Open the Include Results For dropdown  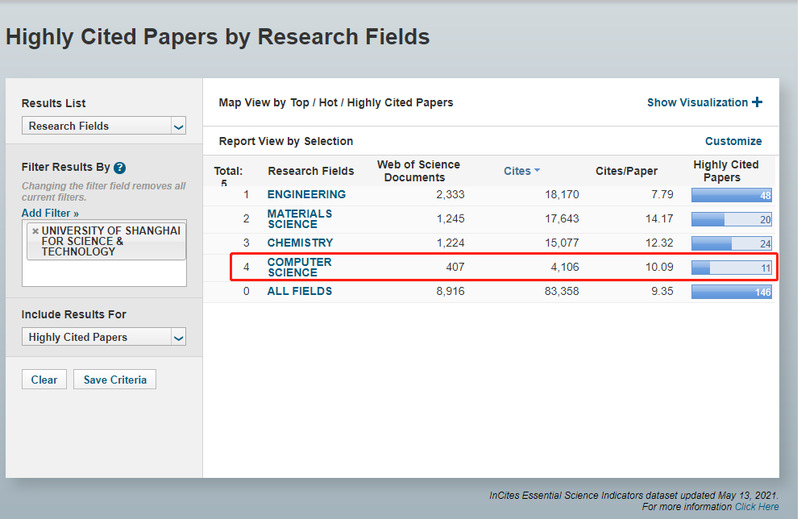pyautogui.click(x=104, y=337)
